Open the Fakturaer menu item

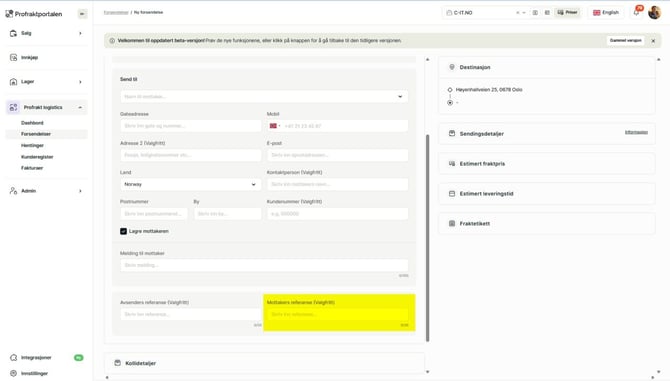tap(32, 168)
